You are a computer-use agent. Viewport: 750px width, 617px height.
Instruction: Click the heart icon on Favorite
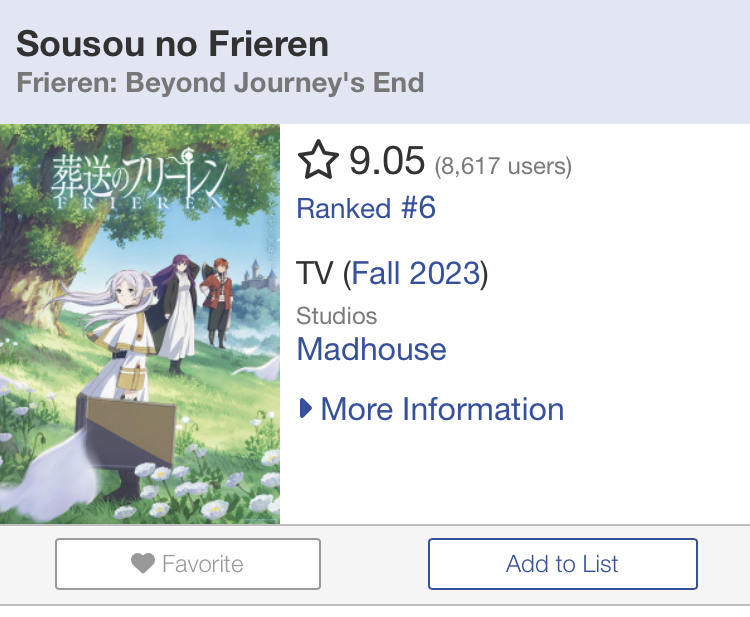143,564
